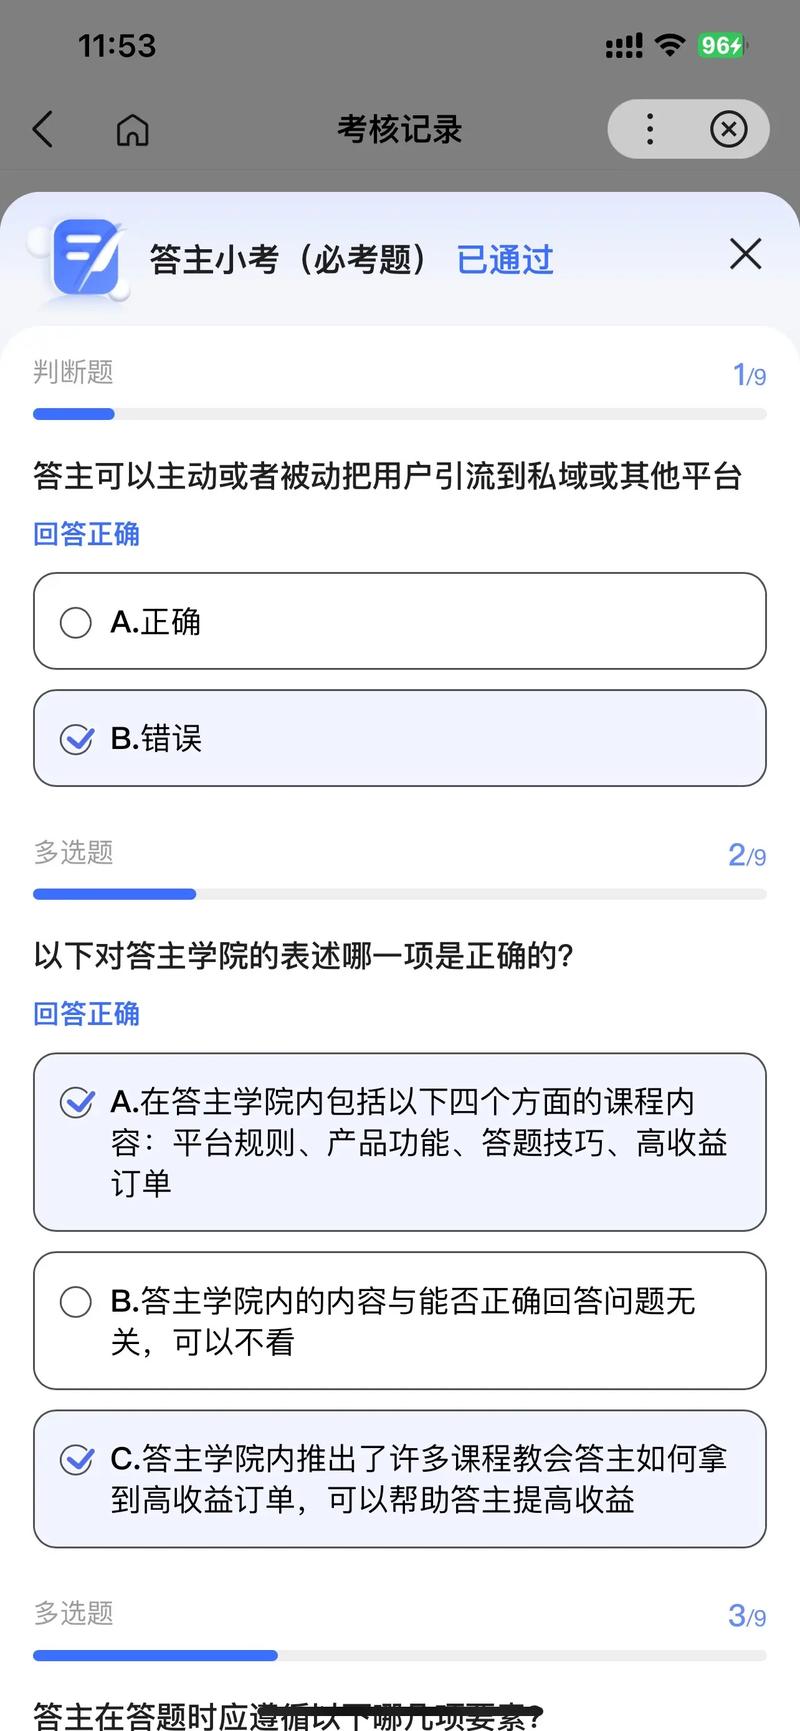Tap the back arrow in header

(x=43, y=129)
